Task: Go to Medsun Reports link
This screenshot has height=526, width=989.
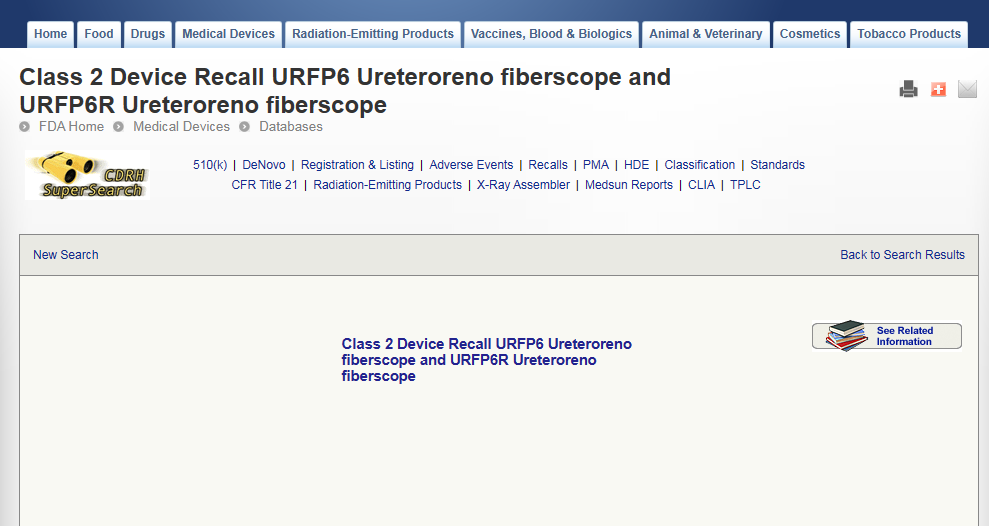Action: 629,185
